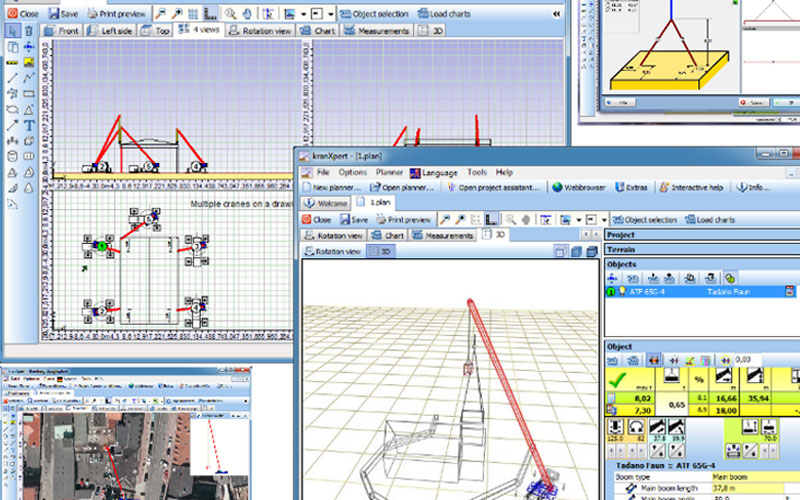Launch the Webbrowser
This screenshot has width=800, height=500.
(x=579, y=187)
